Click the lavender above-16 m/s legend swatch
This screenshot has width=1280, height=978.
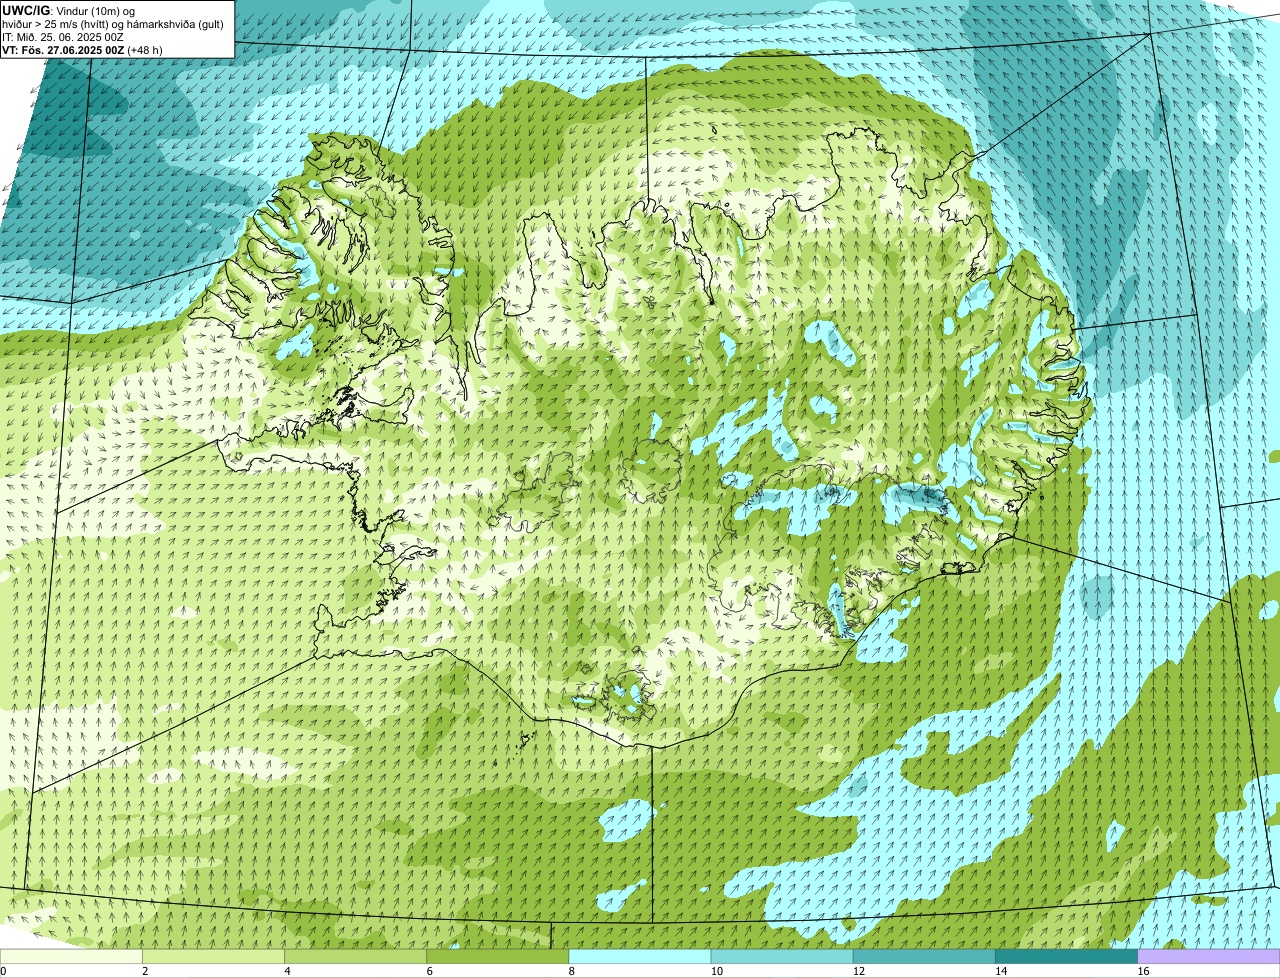tap(1209, 957)
